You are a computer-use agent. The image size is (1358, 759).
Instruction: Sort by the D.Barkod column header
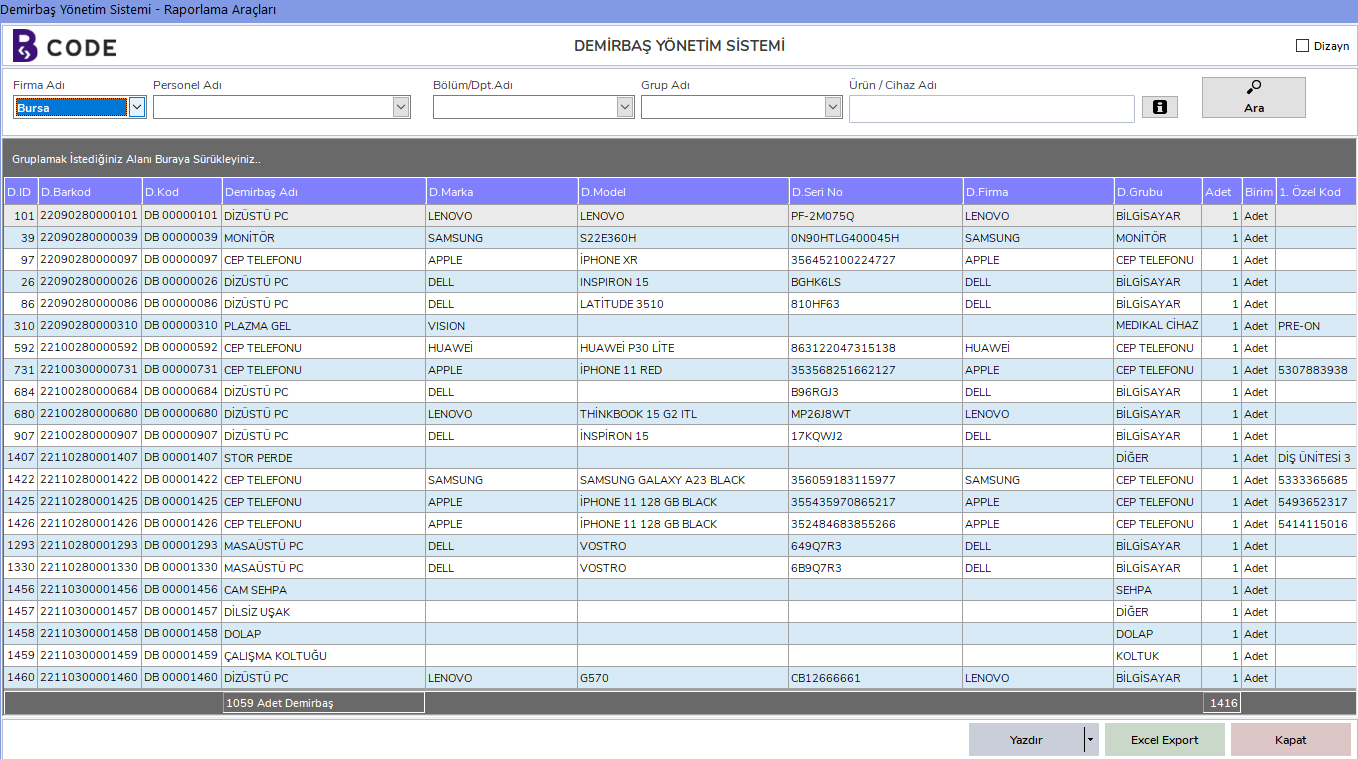90,192
